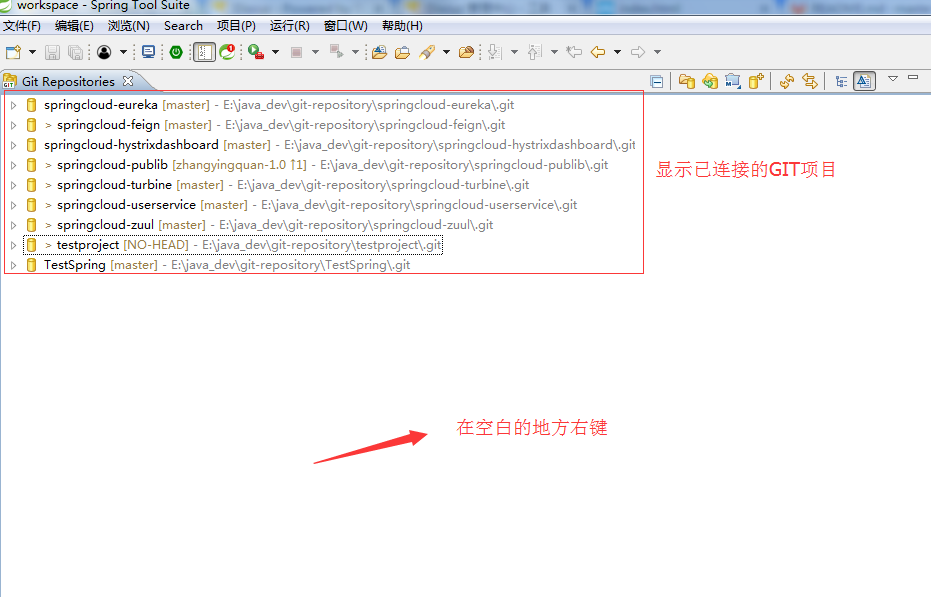Click Create New Git Repository plus icon

pyautogui.click(x=756, y=81)
